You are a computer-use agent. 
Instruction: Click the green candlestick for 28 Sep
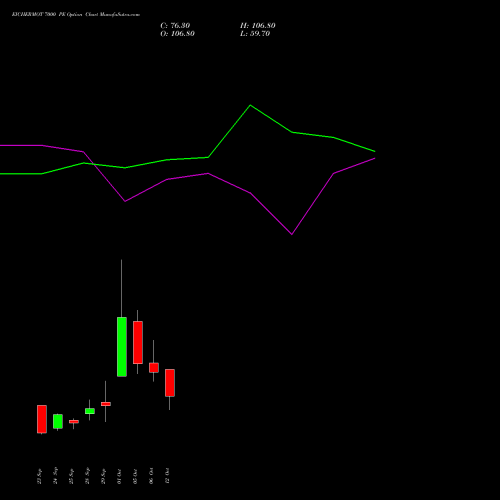90,411
